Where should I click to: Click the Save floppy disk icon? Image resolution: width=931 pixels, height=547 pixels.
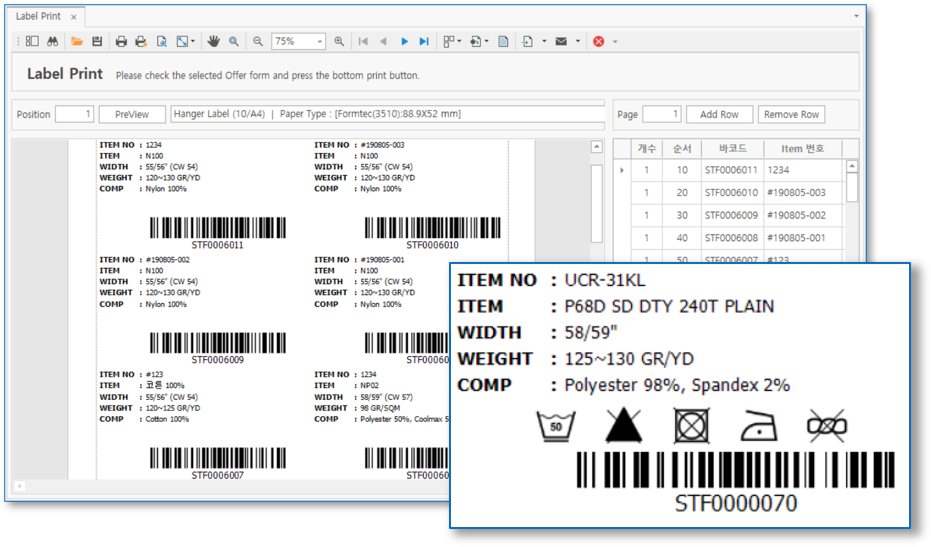click(x=97, y=42)
